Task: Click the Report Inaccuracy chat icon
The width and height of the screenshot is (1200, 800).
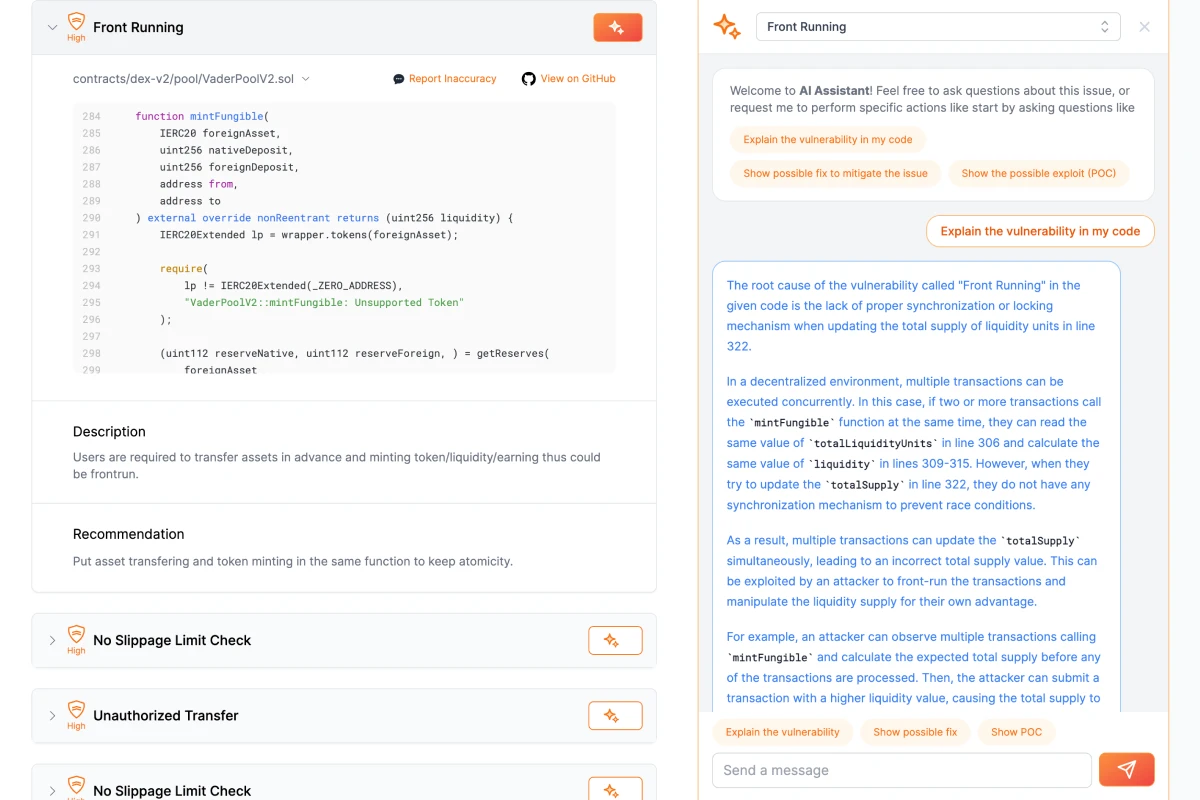Action: pos(399,79)
